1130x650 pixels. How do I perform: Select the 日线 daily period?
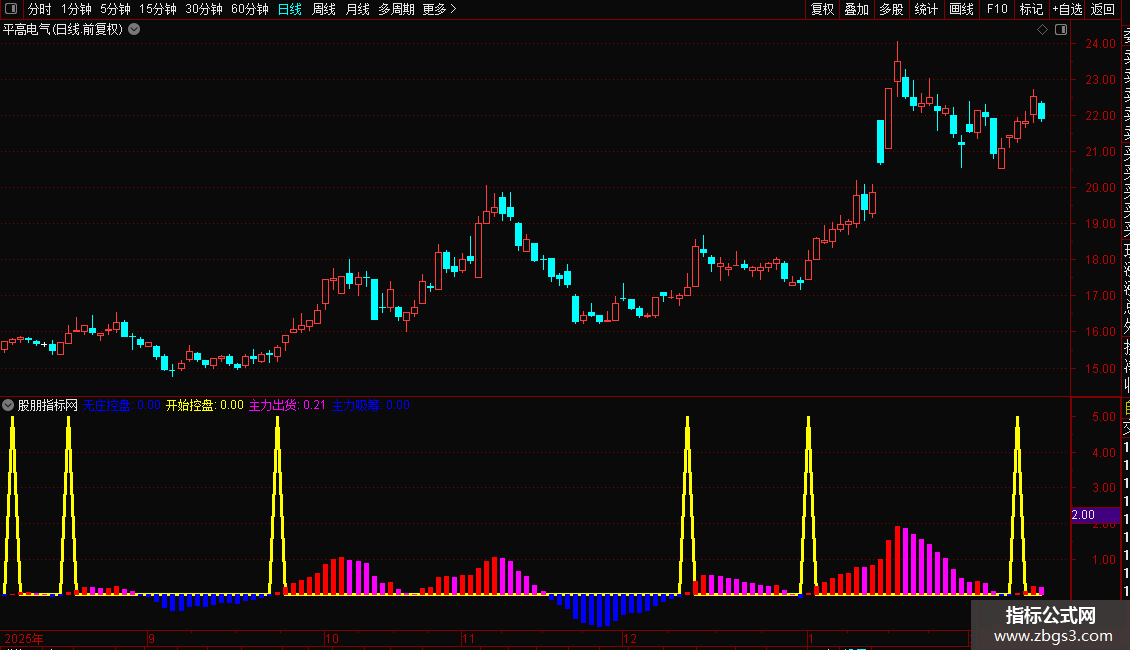290,9
